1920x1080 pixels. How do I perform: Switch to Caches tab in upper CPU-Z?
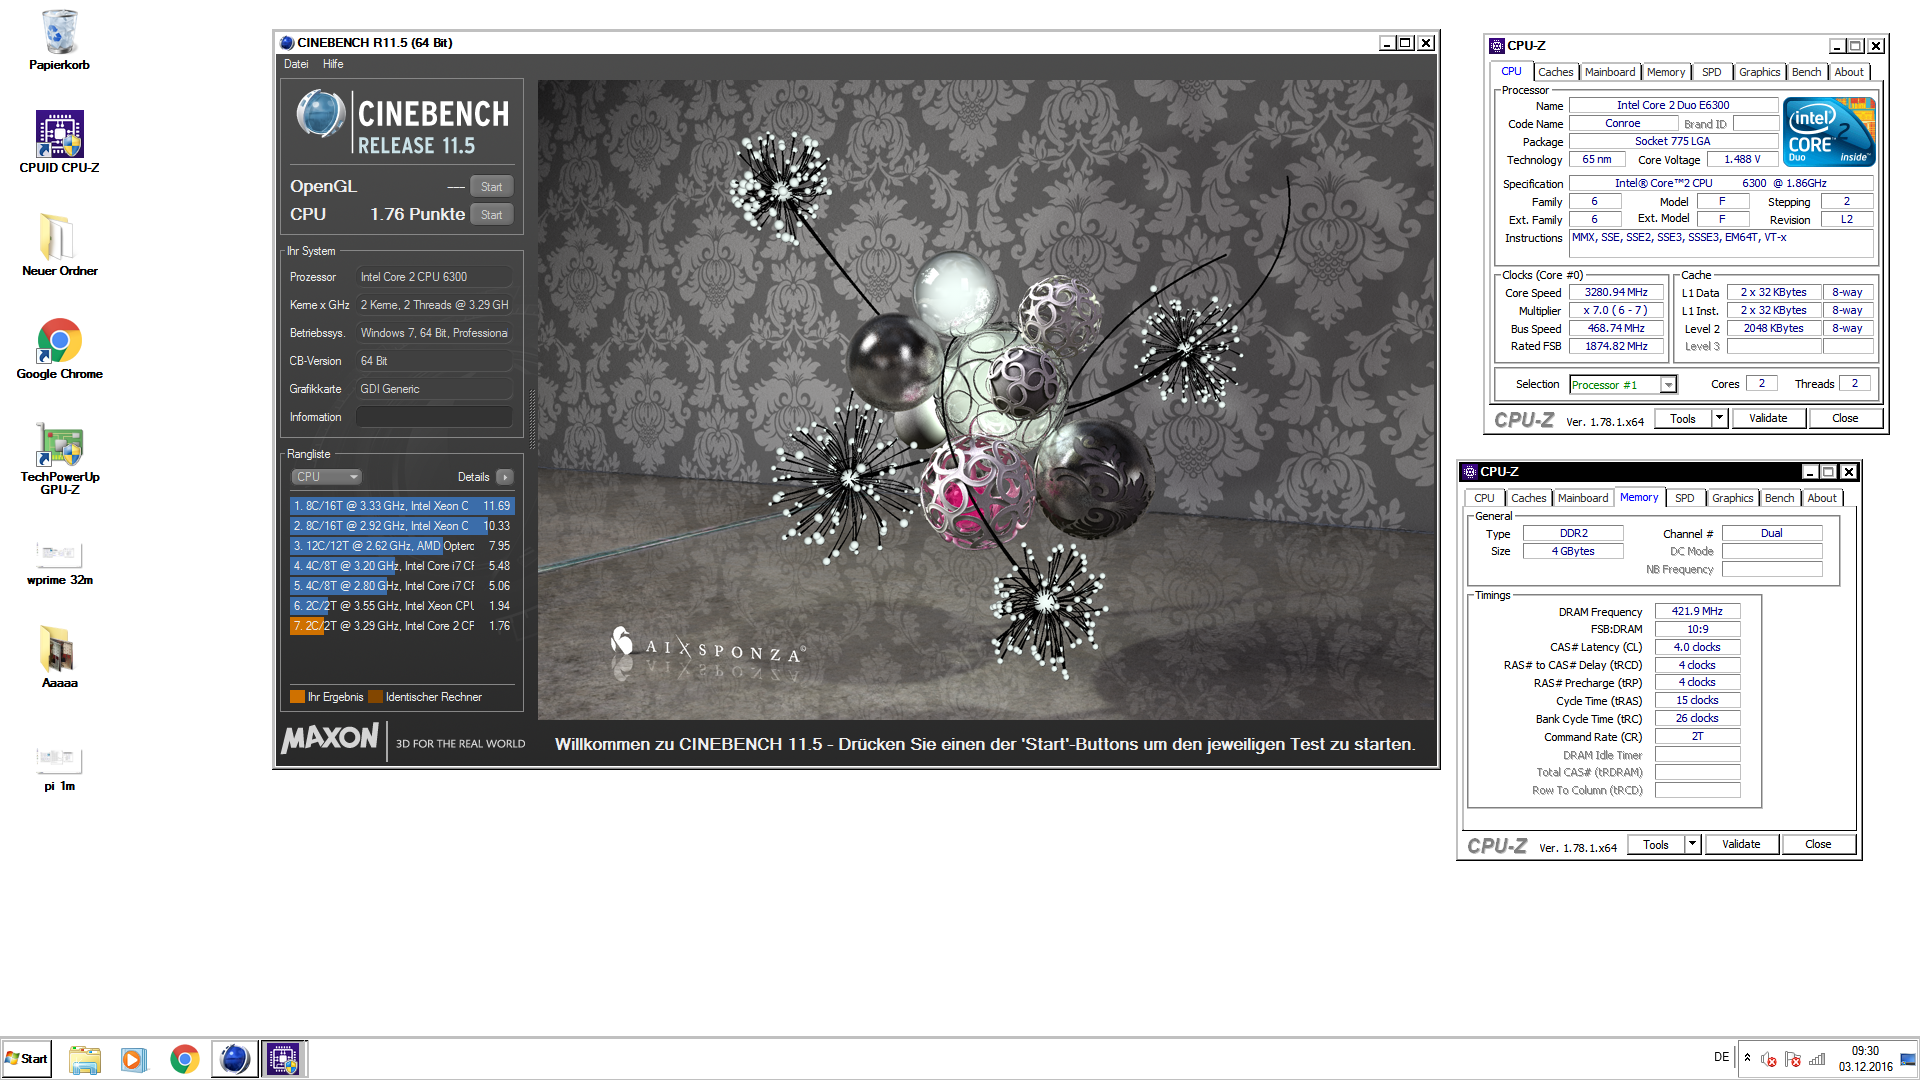1555,72
